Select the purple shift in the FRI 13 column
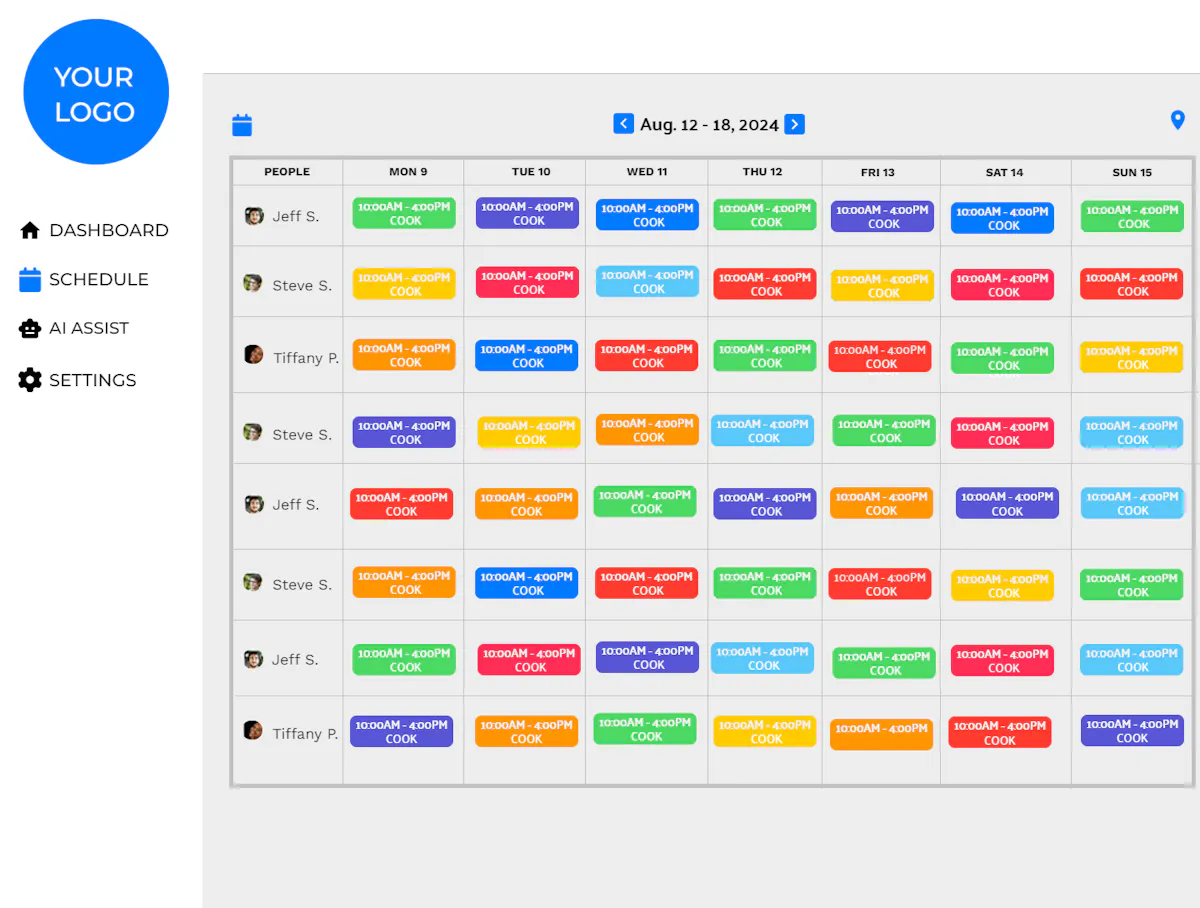Image resolution: width=1200 pixels, height=908 pixels. [883, 217]
